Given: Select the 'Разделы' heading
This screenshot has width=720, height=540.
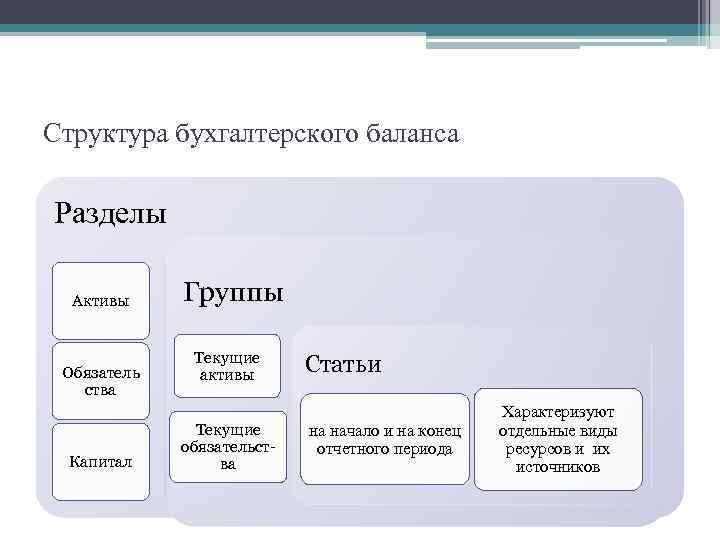Looking at the screenshot, I should click(110, 214).
